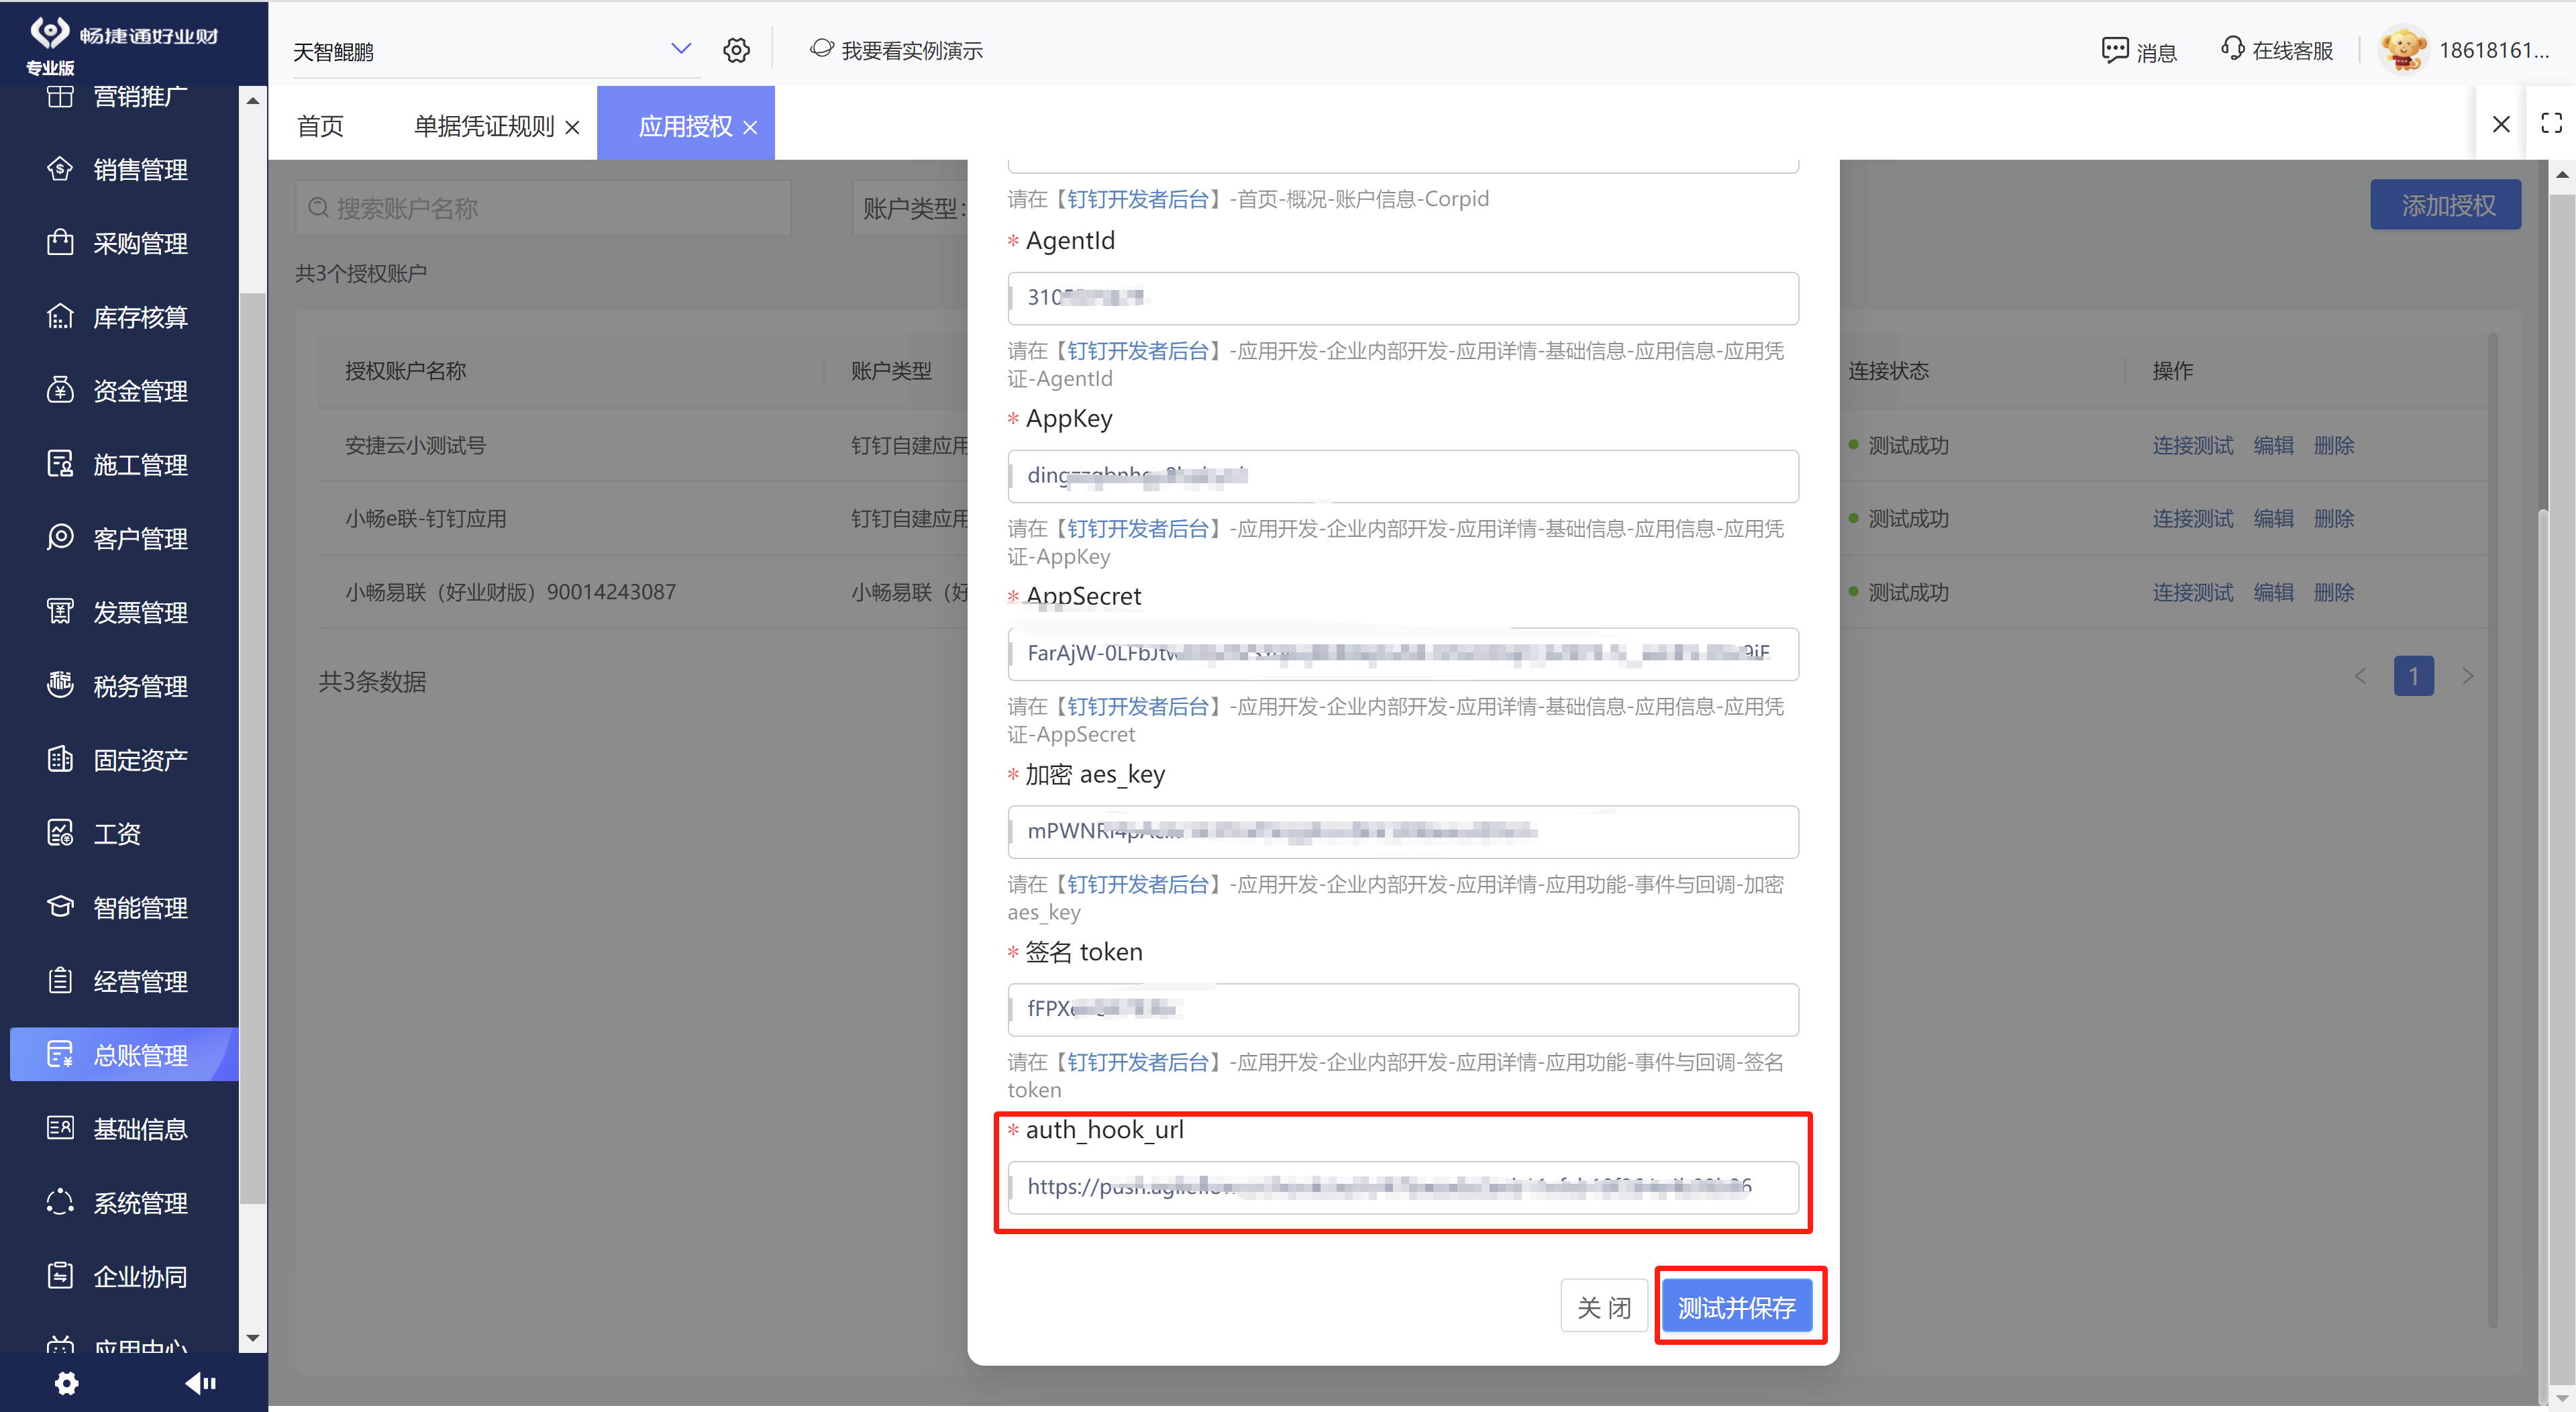Collapse sidebar with the arrow icon
2576x1412 pixels.
(200, 1383)
